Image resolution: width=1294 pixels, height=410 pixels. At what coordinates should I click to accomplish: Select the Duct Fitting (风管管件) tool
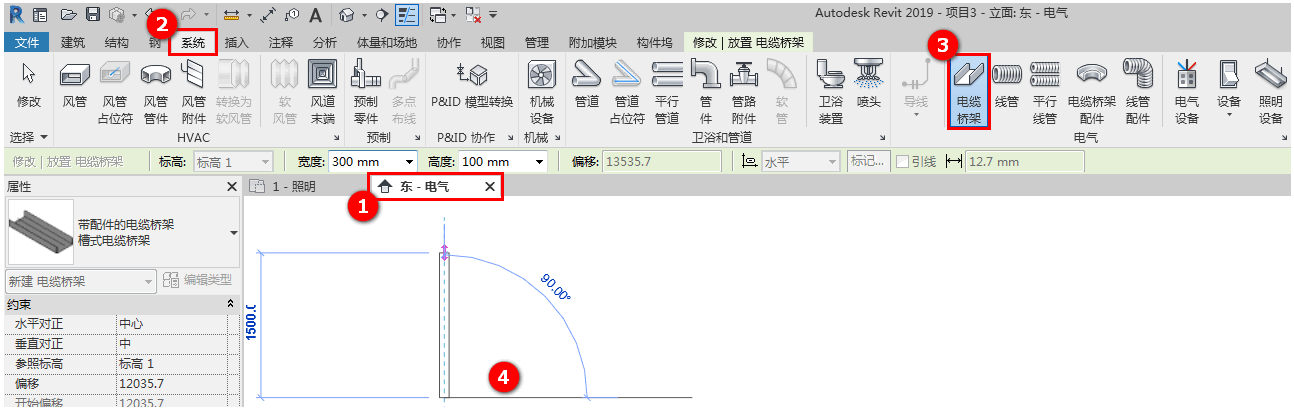pos(155,91)
